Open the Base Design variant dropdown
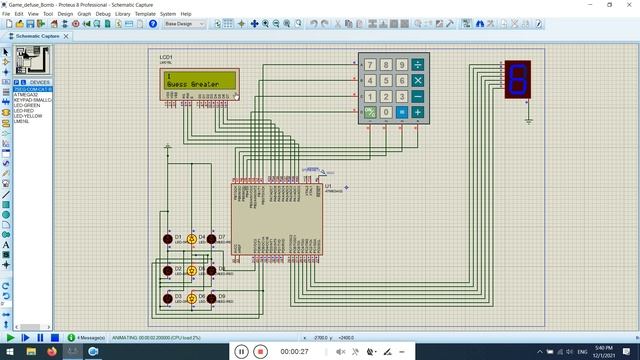Screen dimensions: 640x360 click(x=184, y=24)
